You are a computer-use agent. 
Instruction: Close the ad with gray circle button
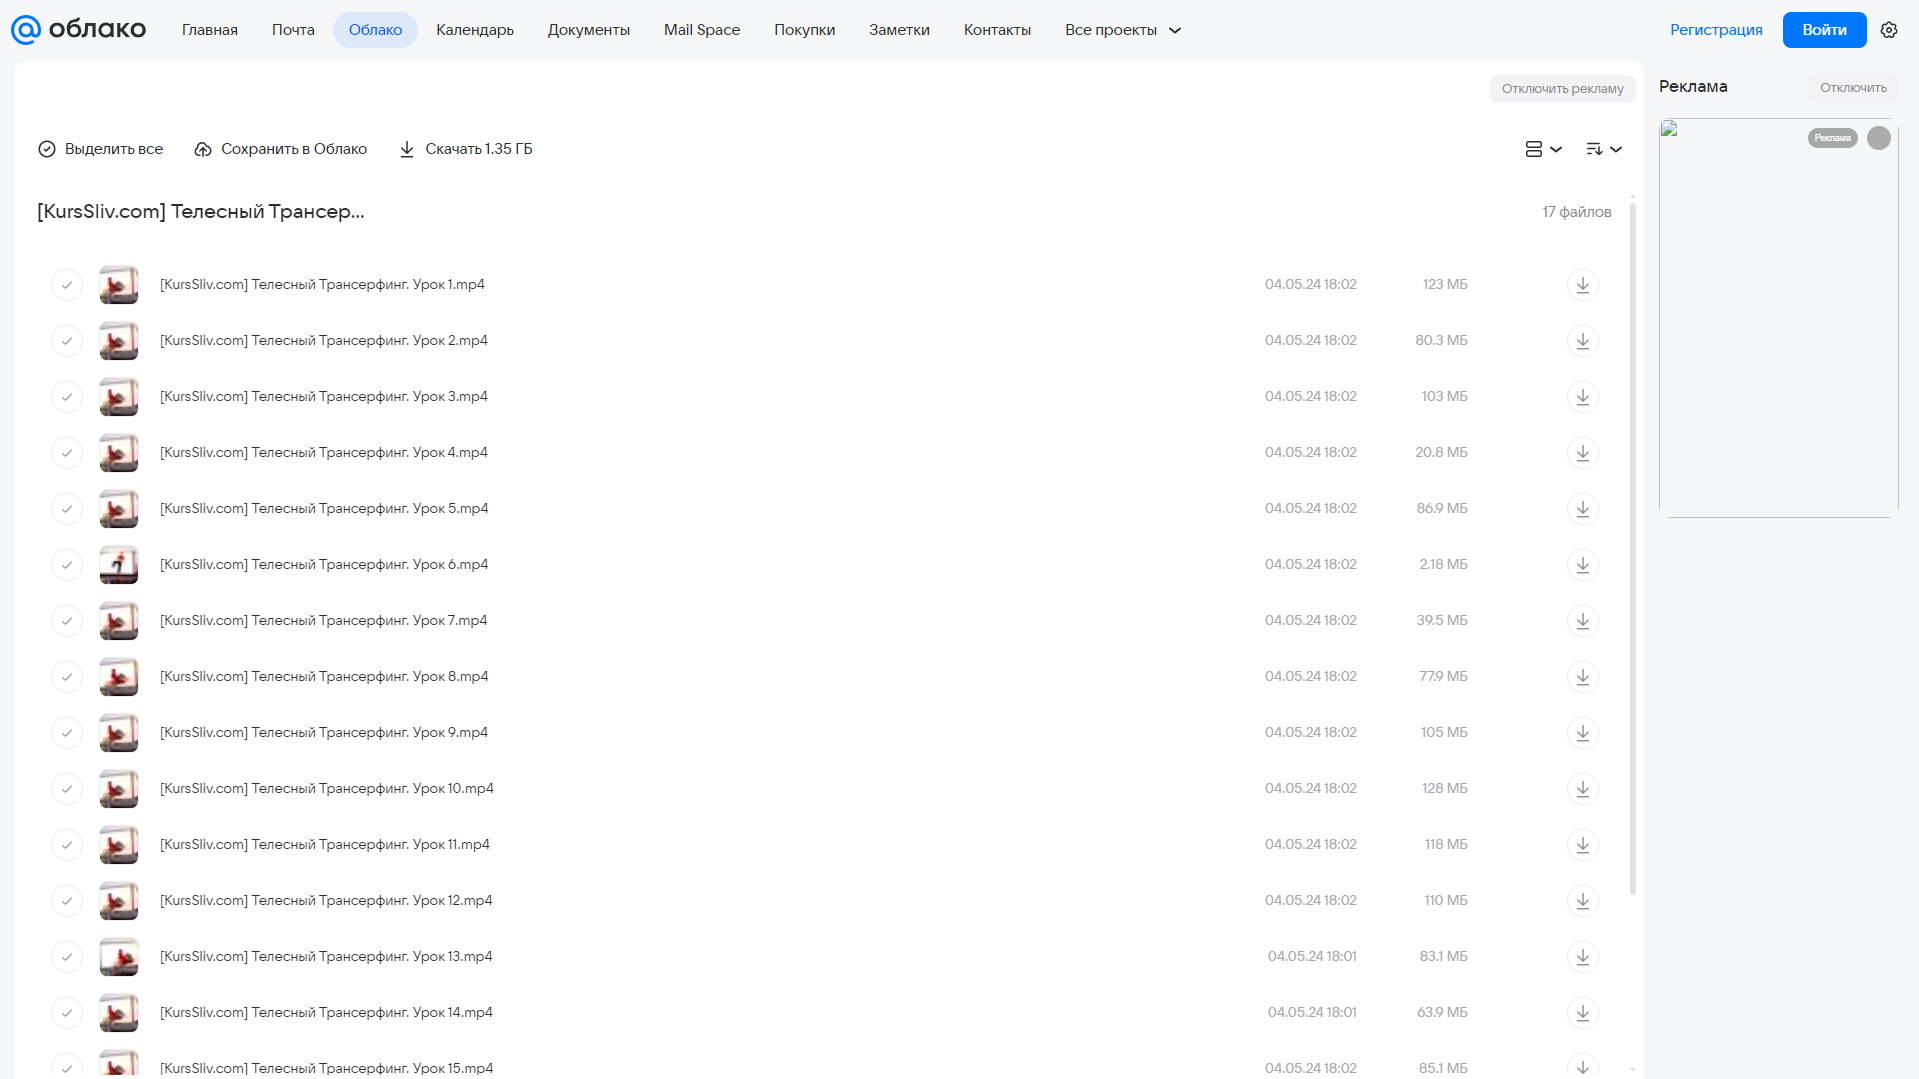(1878, 138)
